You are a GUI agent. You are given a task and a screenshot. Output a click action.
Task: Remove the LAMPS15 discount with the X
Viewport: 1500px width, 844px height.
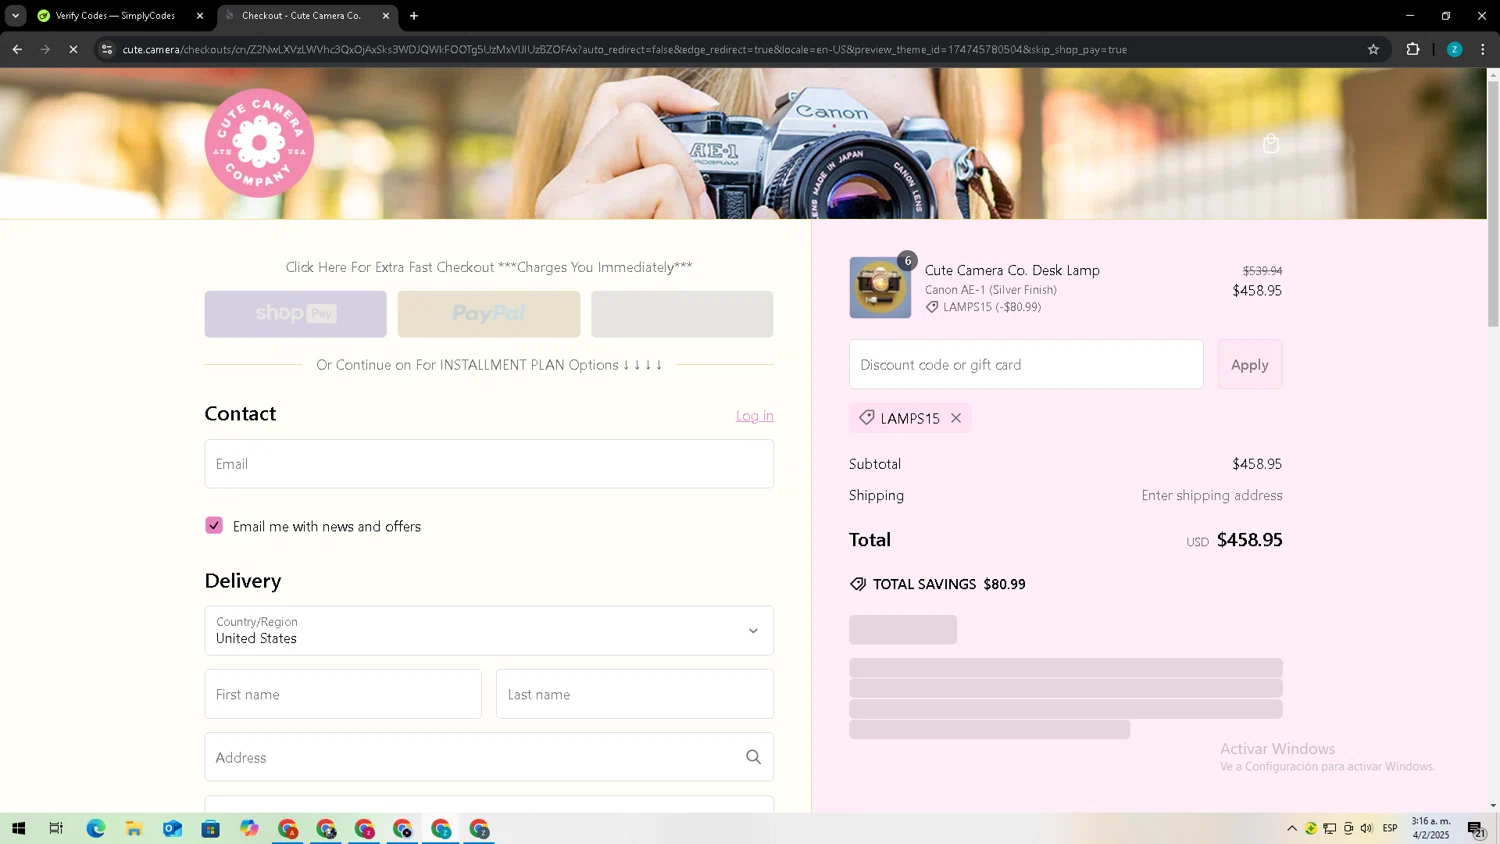tap(956, 418)
